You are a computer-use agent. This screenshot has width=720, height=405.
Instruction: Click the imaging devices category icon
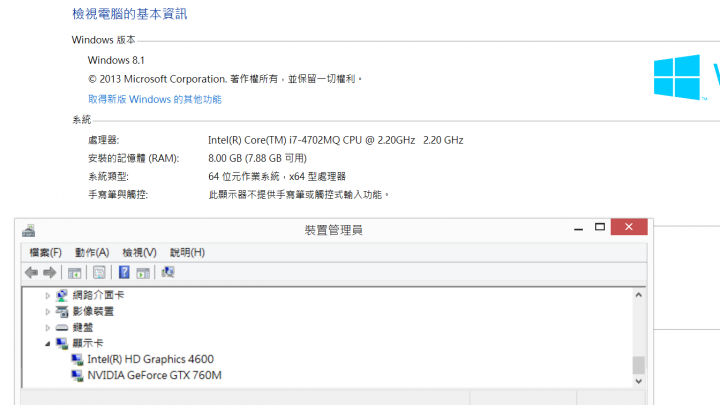click(x=62, y=311)
